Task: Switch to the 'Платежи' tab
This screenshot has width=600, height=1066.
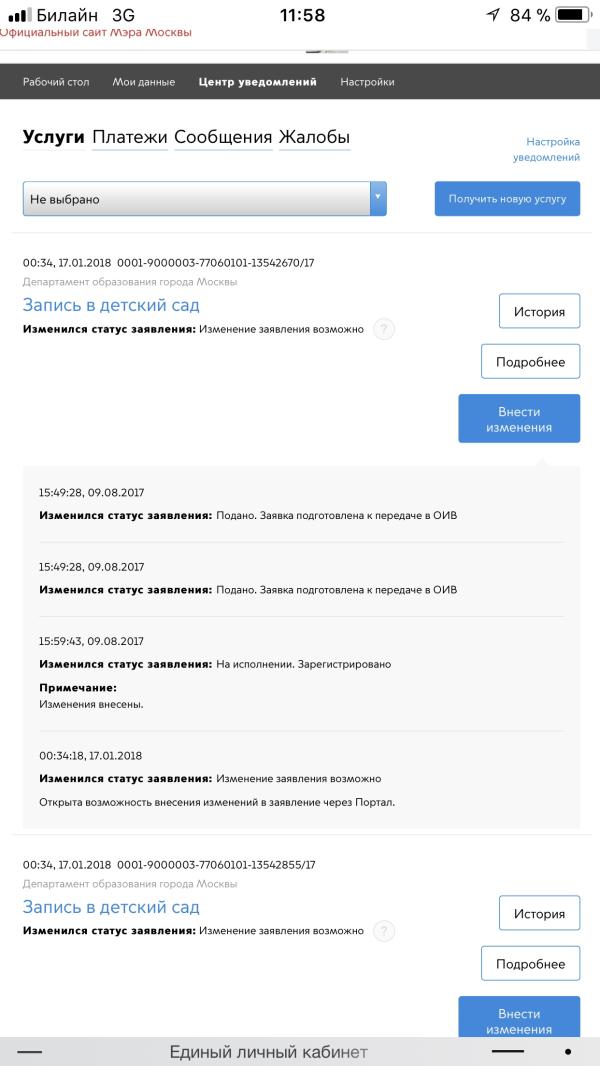Action: [130, 138]
